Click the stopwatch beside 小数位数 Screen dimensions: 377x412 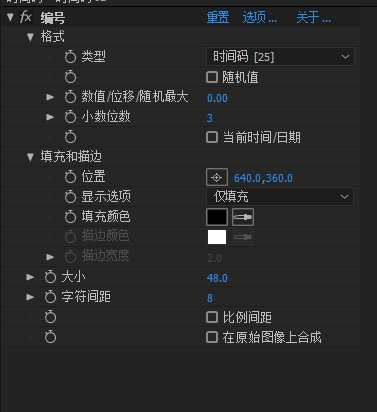tap(70, 117)
